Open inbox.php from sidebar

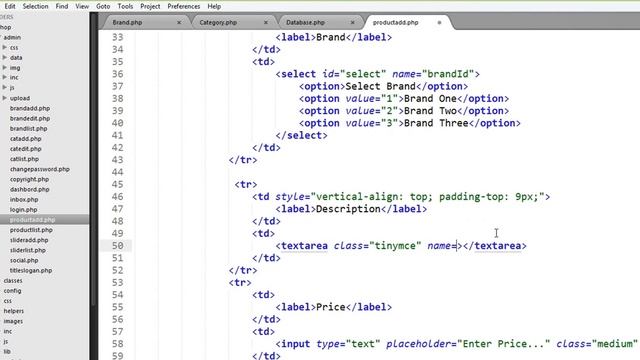pos(24,200)
